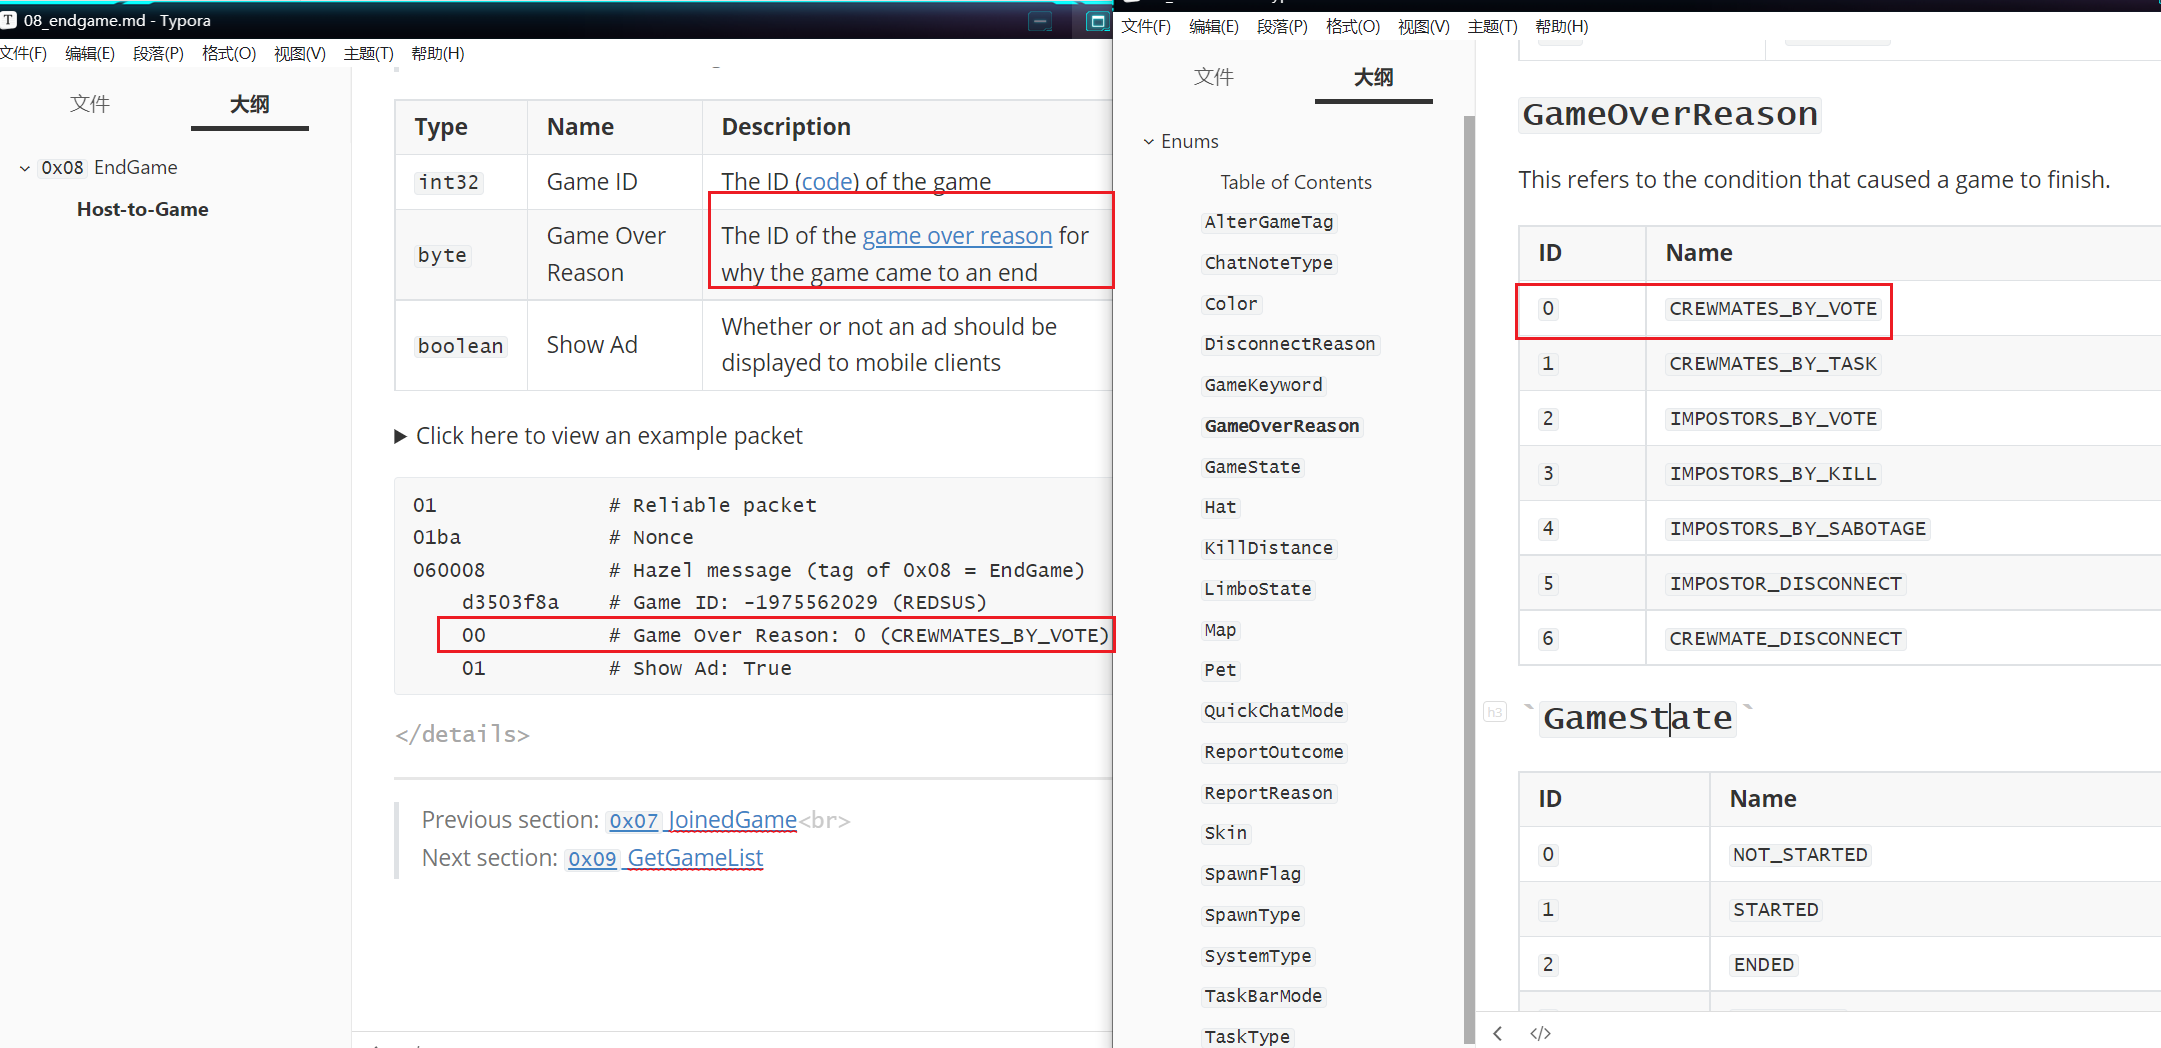Toggle sidebar with bottom back-arrow icon
This screenshot has width=2161, height=1048.
pyautogui.click(x=1497, y=1033)
